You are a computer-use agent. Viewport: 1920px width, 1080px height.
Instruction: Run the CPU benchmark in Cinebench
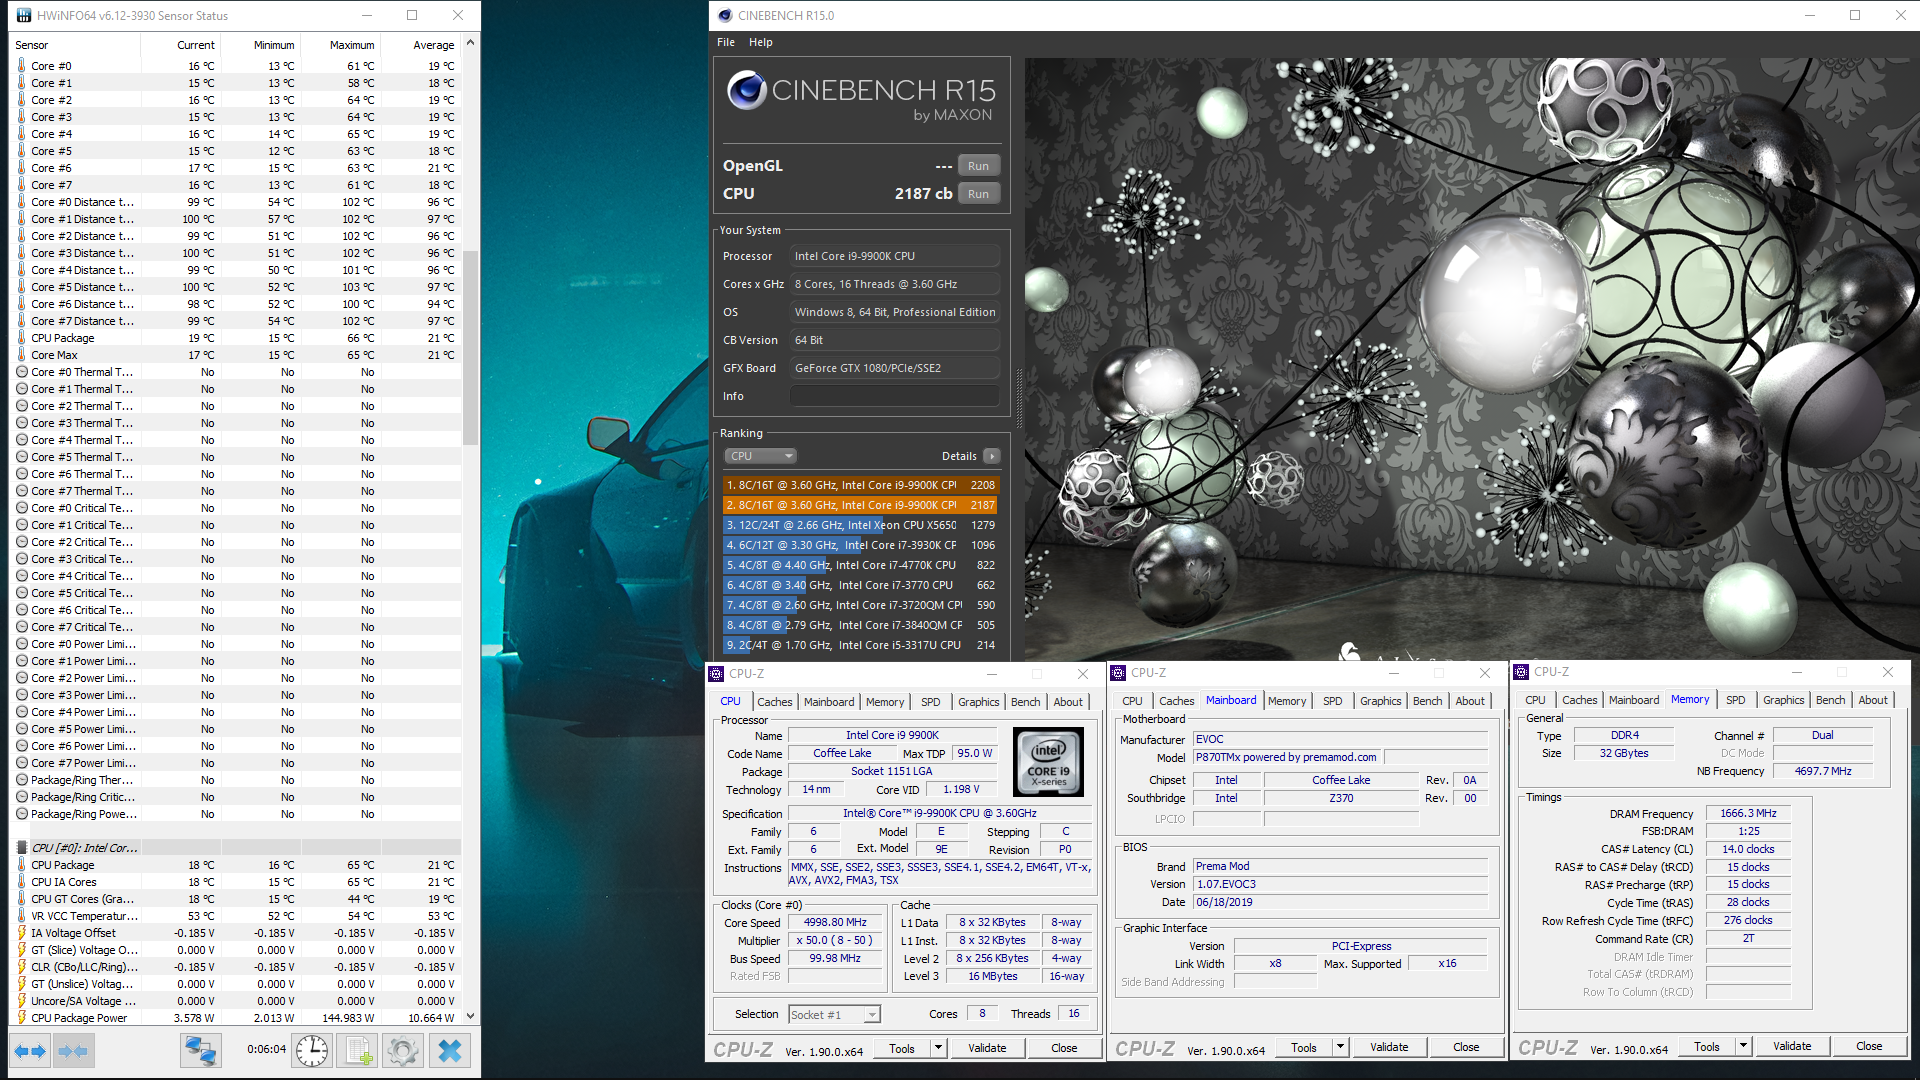(978, 194)
